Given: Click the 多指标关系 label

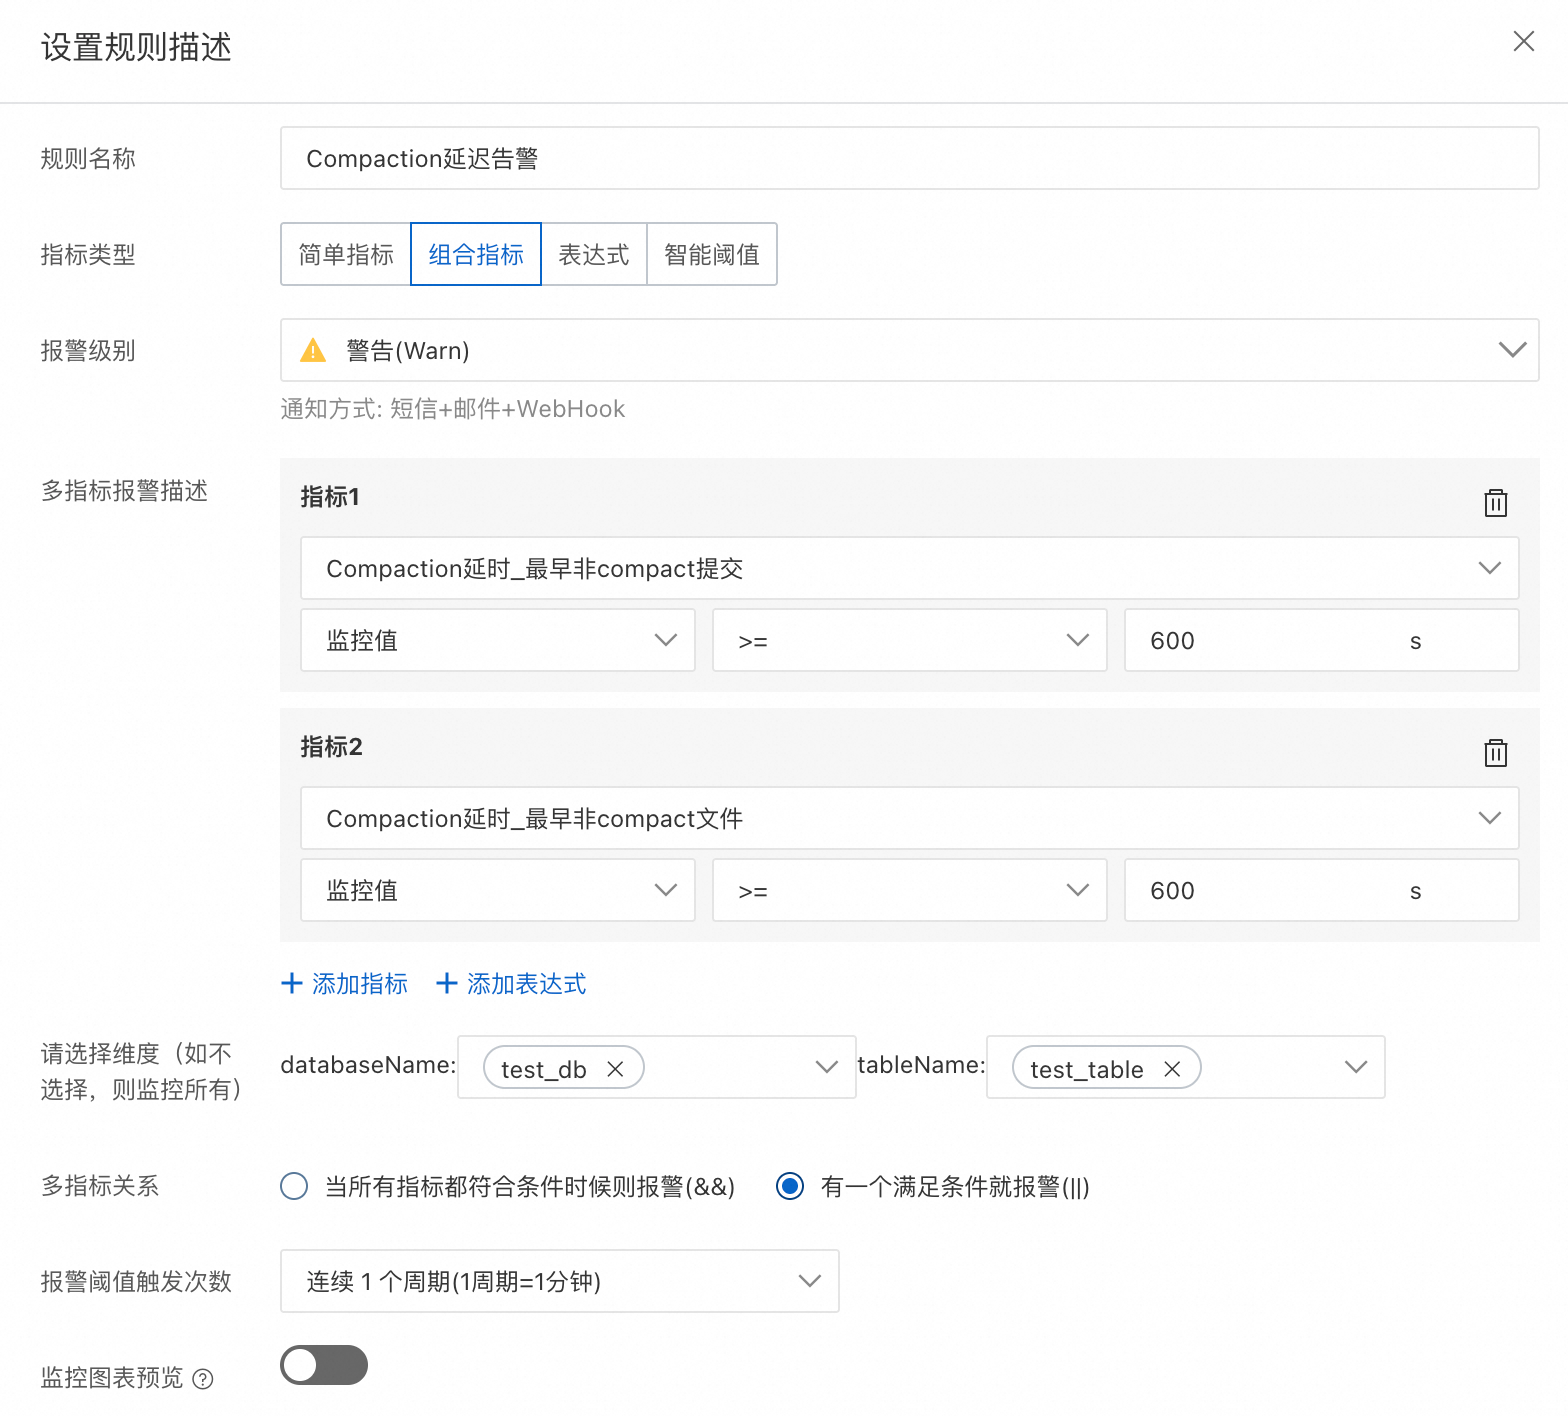Looking at the screenshot, I should (100, 1186).
